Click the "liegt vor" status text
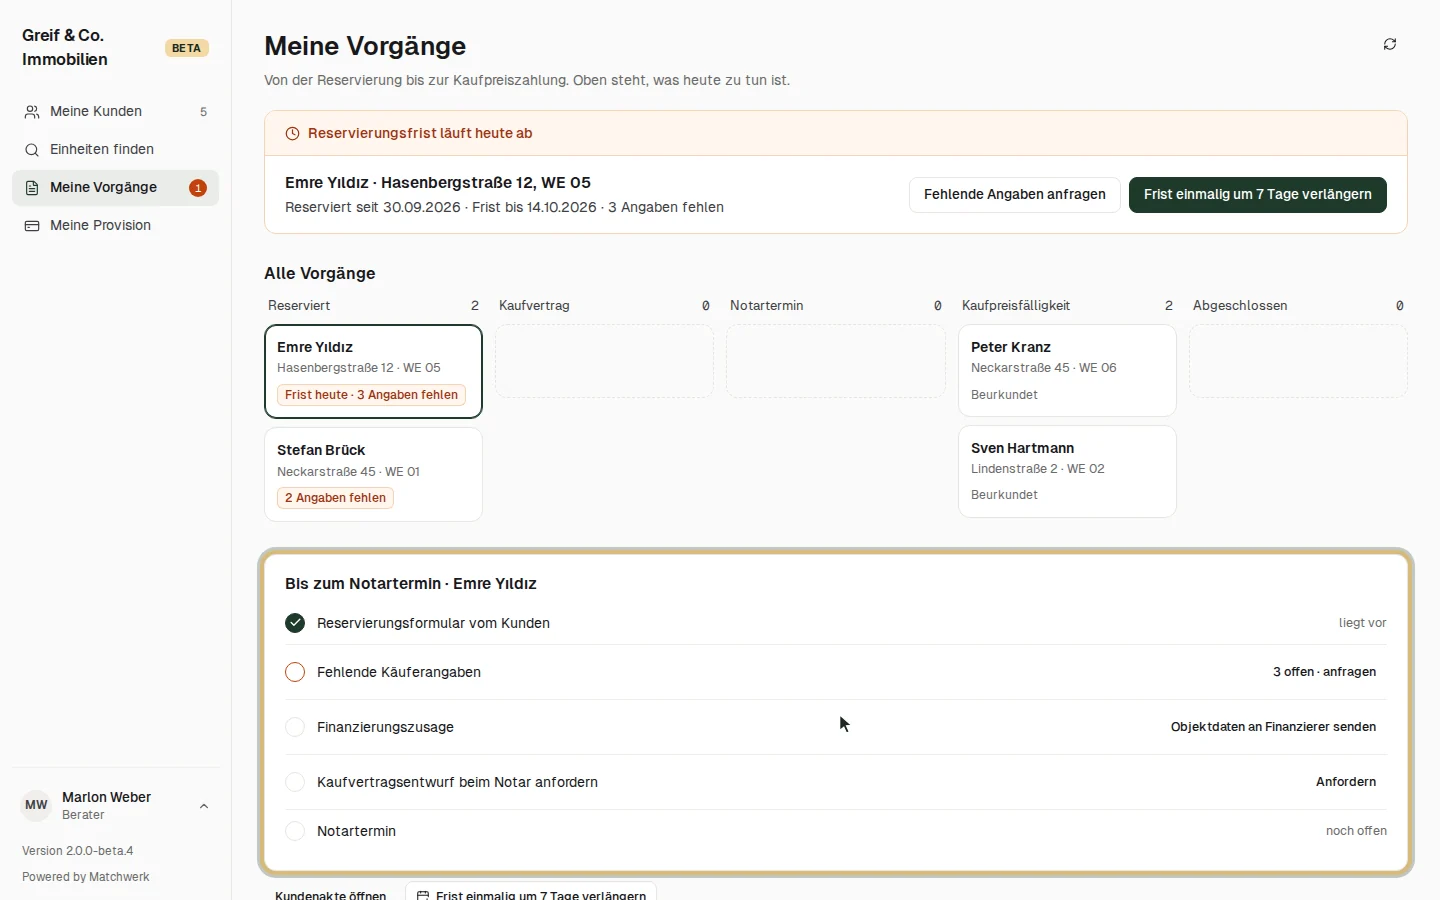This screenshot has height=900, width=1440. [x=1363, y=623]
